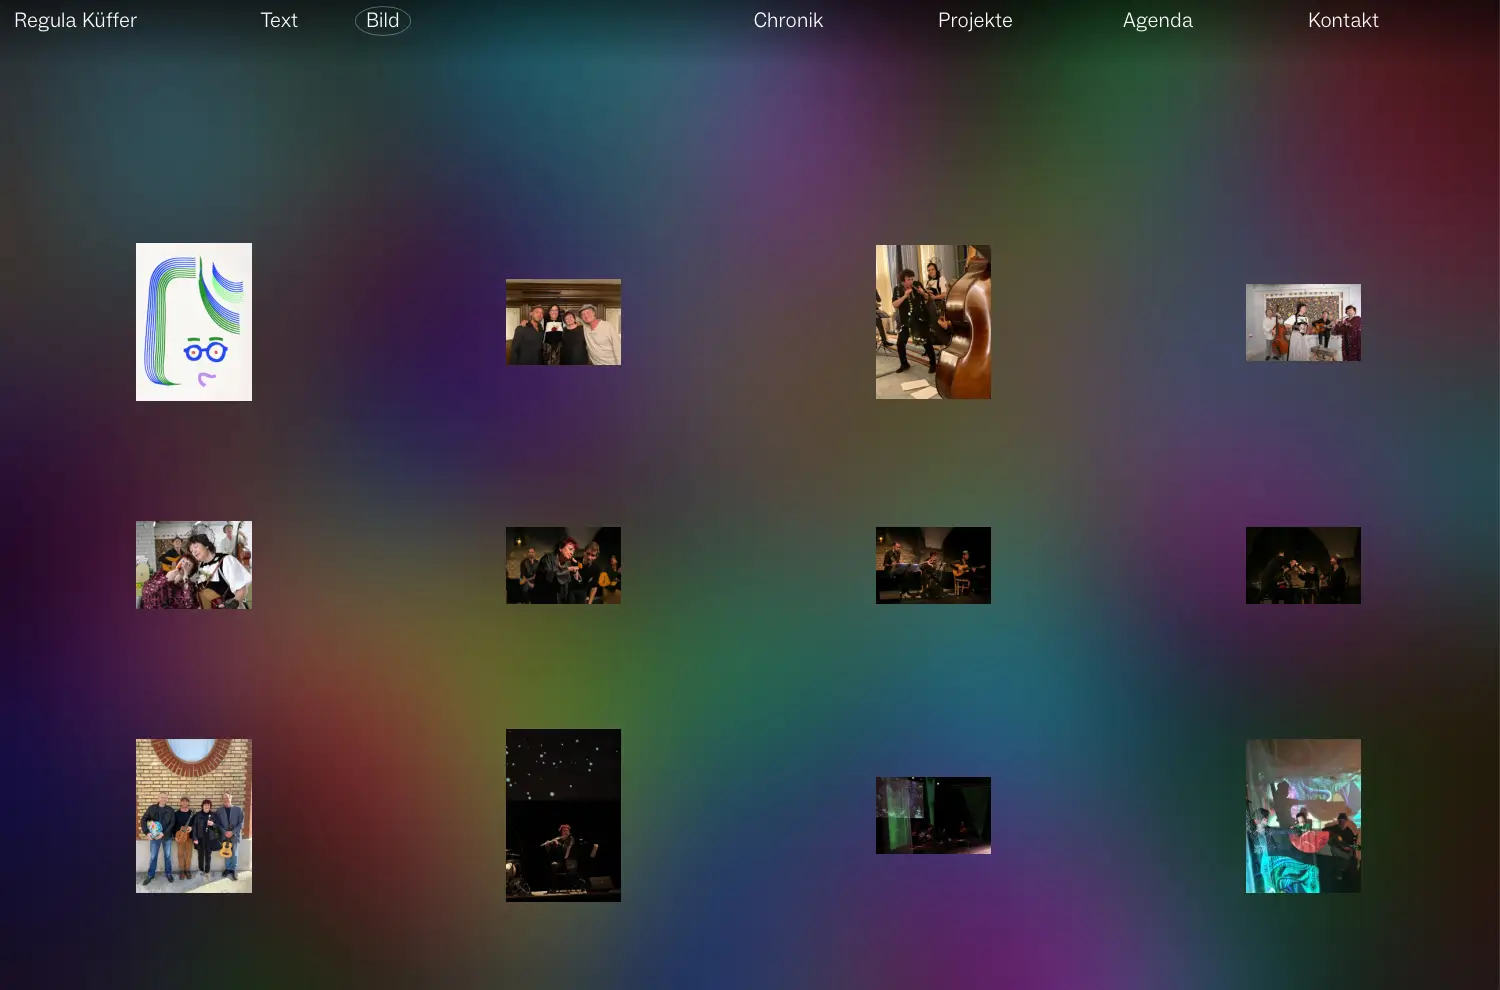Image resolution: width=1500 pixels, height=990 pixels.
Task: Go to the Projekte section
Action: [975, 20]
